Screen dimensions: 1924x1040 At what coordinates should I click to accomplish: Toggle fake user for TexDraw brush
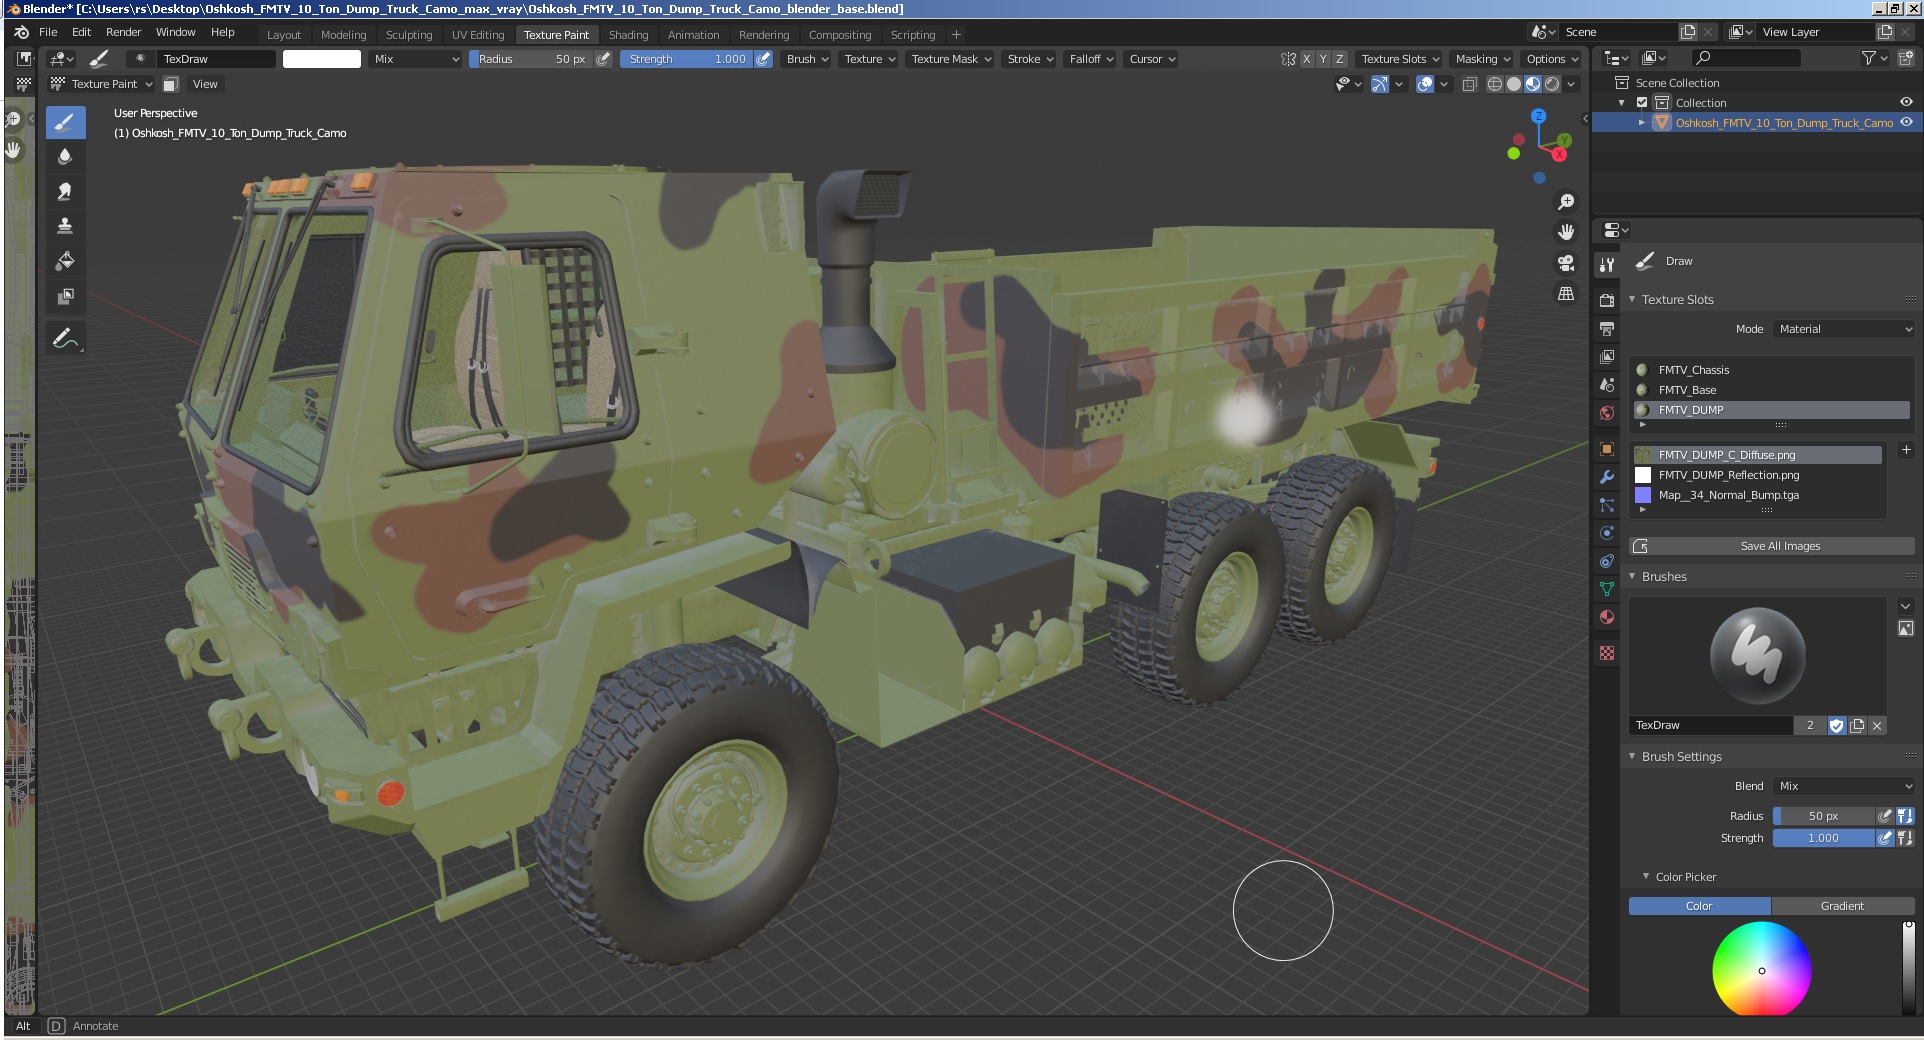point(1836,726)
